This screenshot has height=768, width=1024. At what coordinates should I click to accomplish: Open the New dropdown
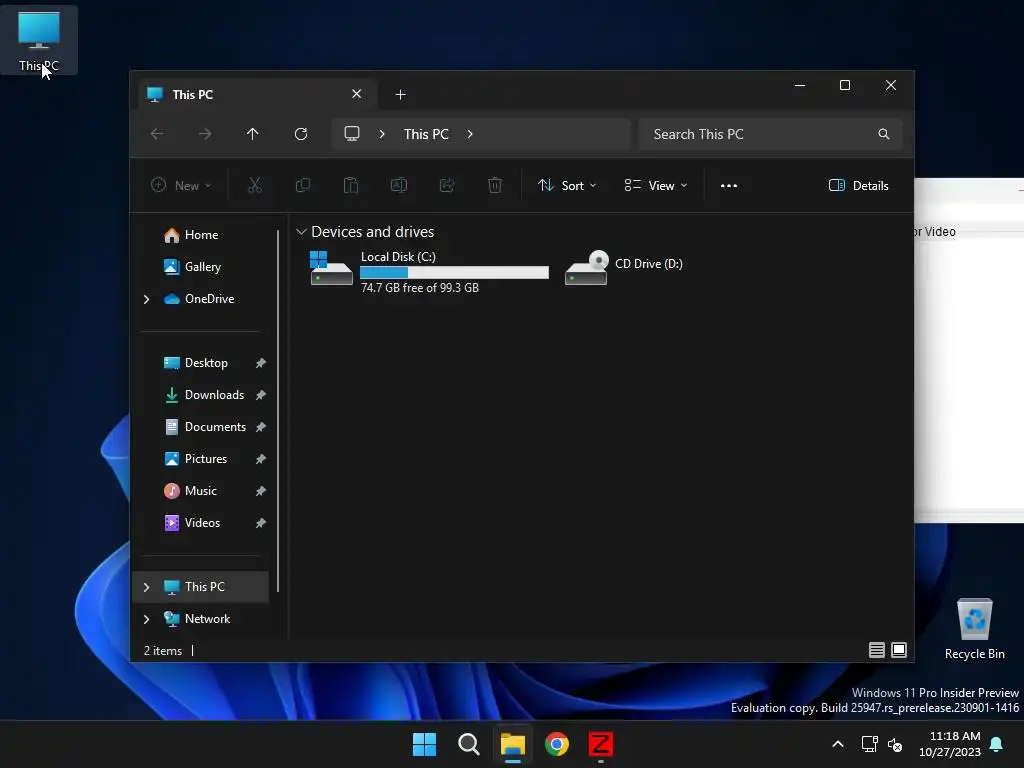[x=181, y=185]
